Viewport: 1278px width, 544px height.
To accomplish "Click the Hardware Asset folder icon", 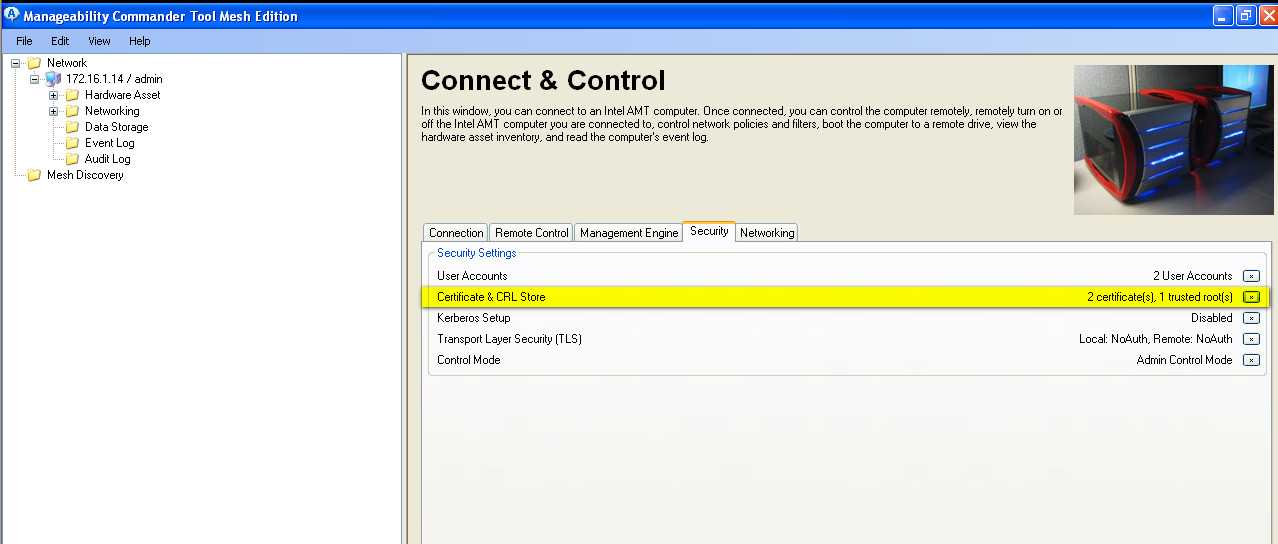I will pyautogui.click(x=72, y=95).
